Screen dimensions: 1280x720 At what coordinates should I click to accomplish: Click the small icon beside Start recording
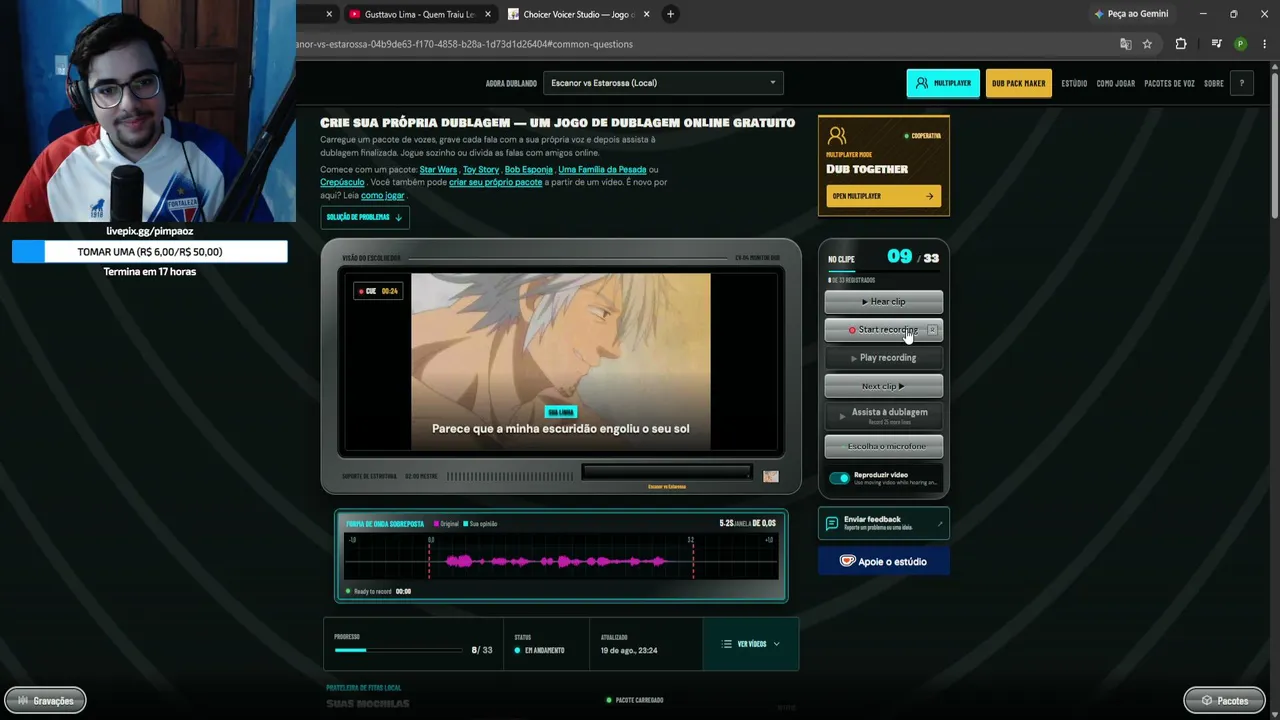932,329
